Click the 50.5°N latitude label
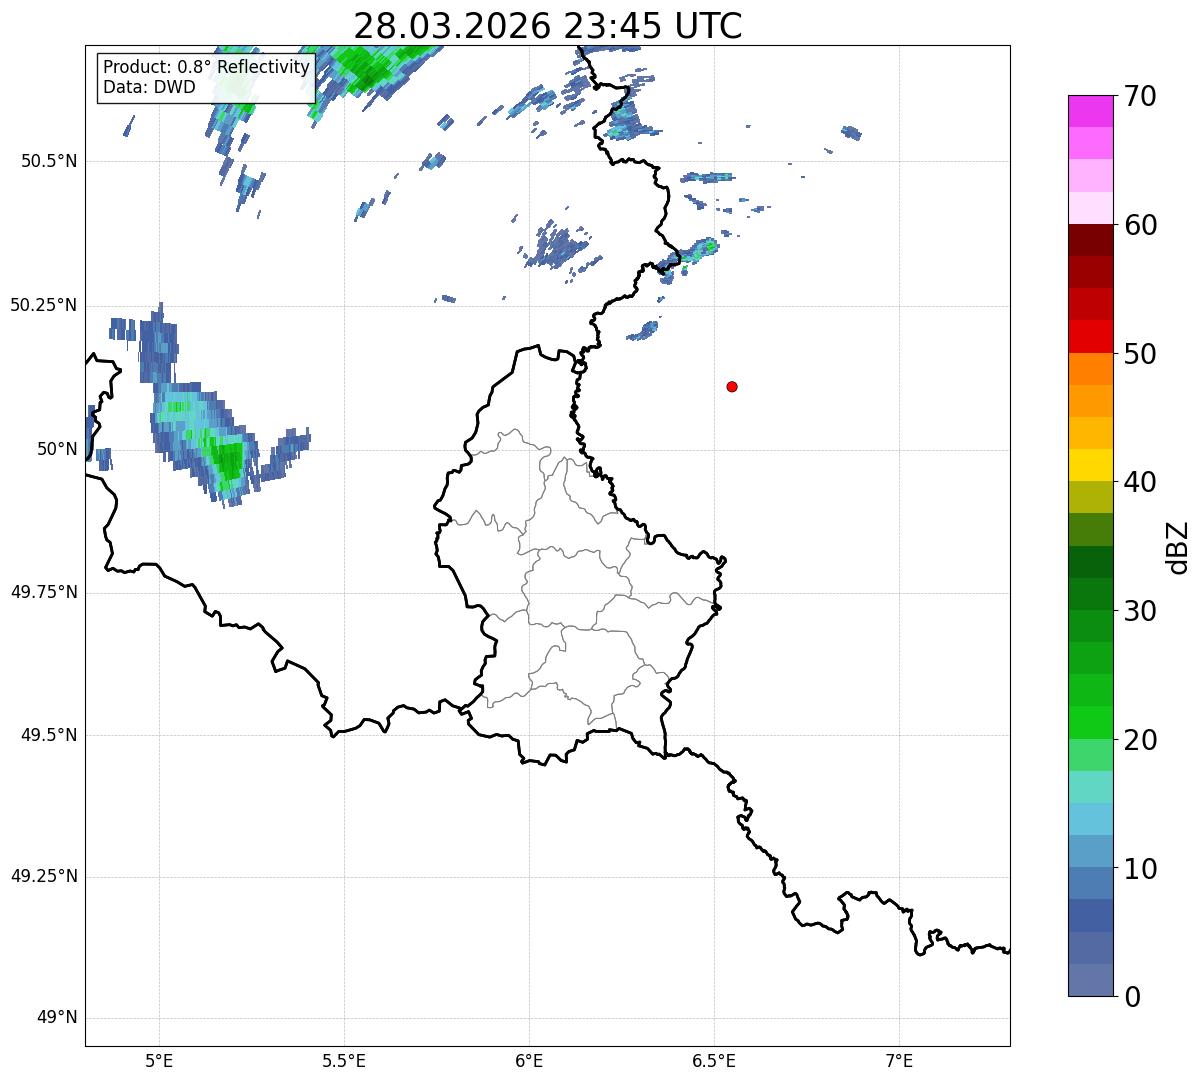This screenshot has height=1081, width=1202. click(x=49, y=161)
